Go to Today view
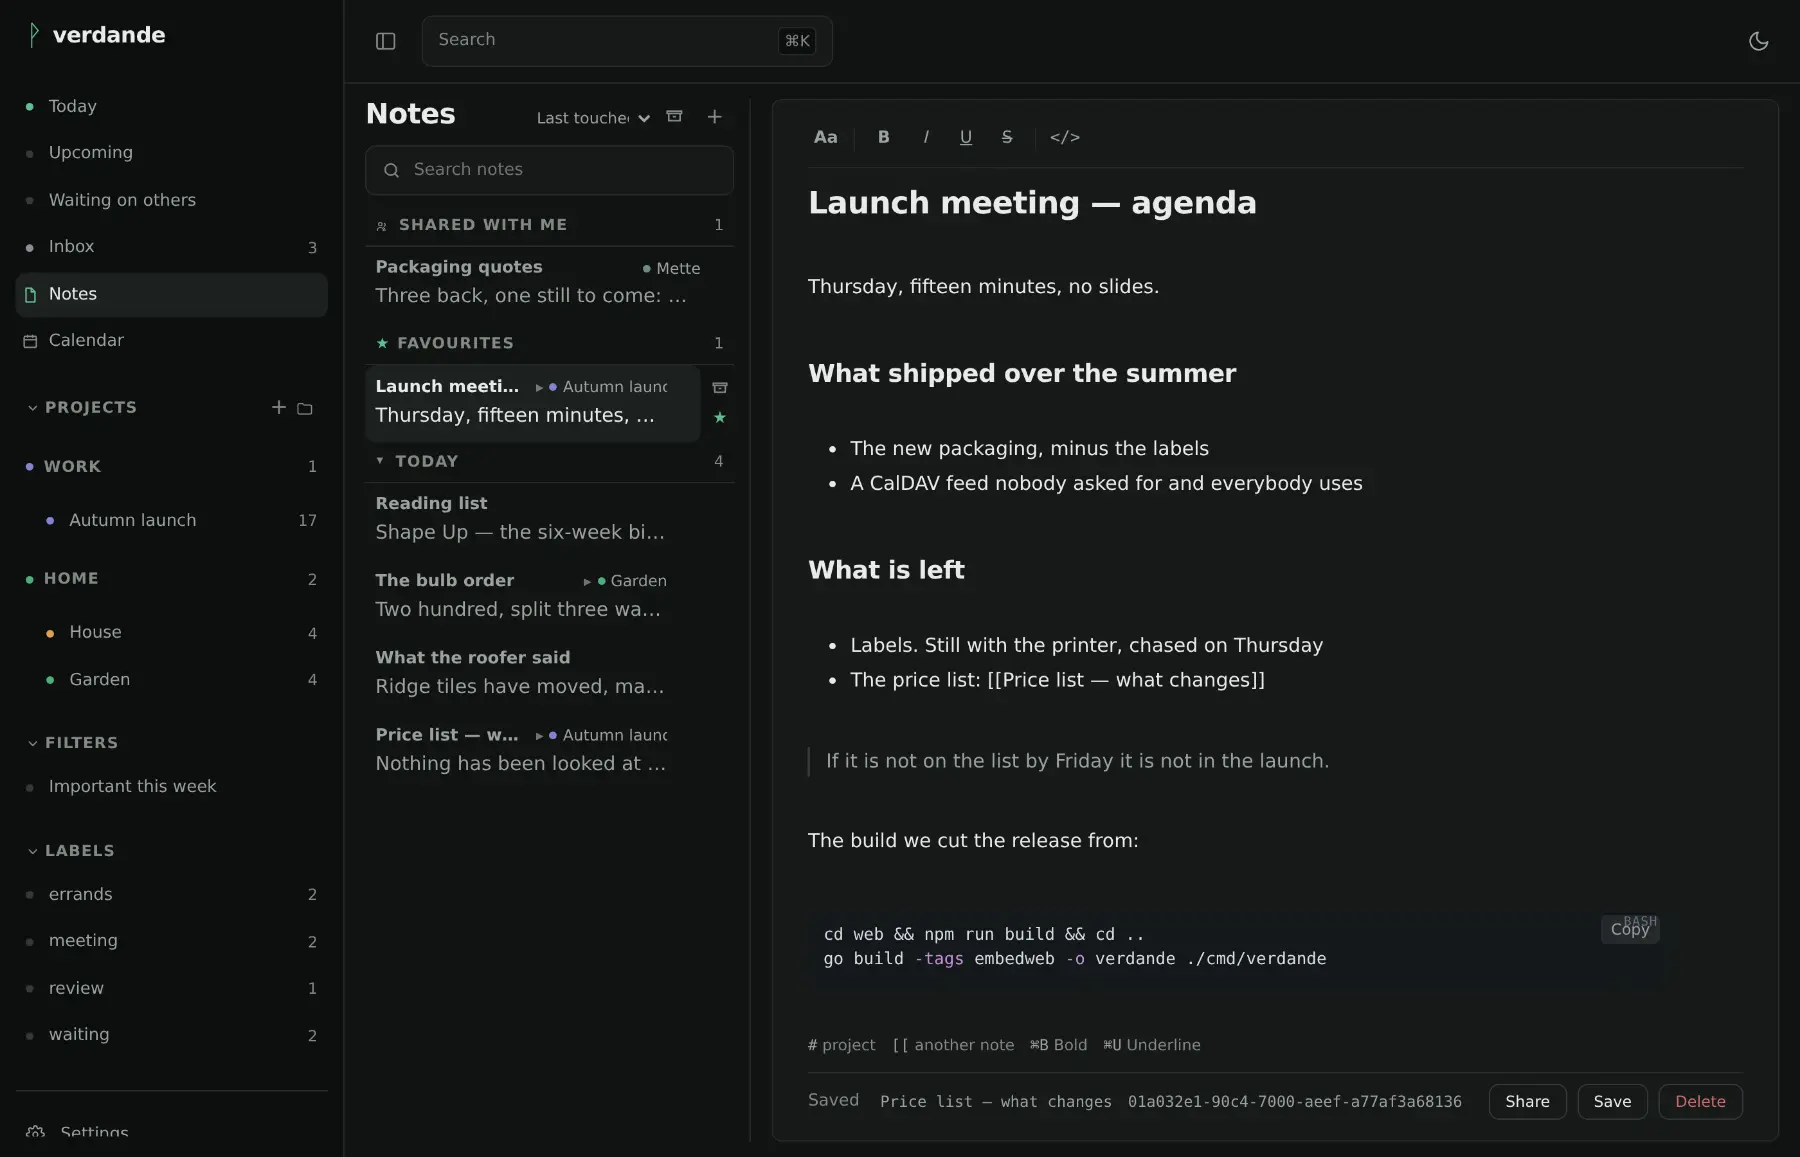 pos(171,106)
